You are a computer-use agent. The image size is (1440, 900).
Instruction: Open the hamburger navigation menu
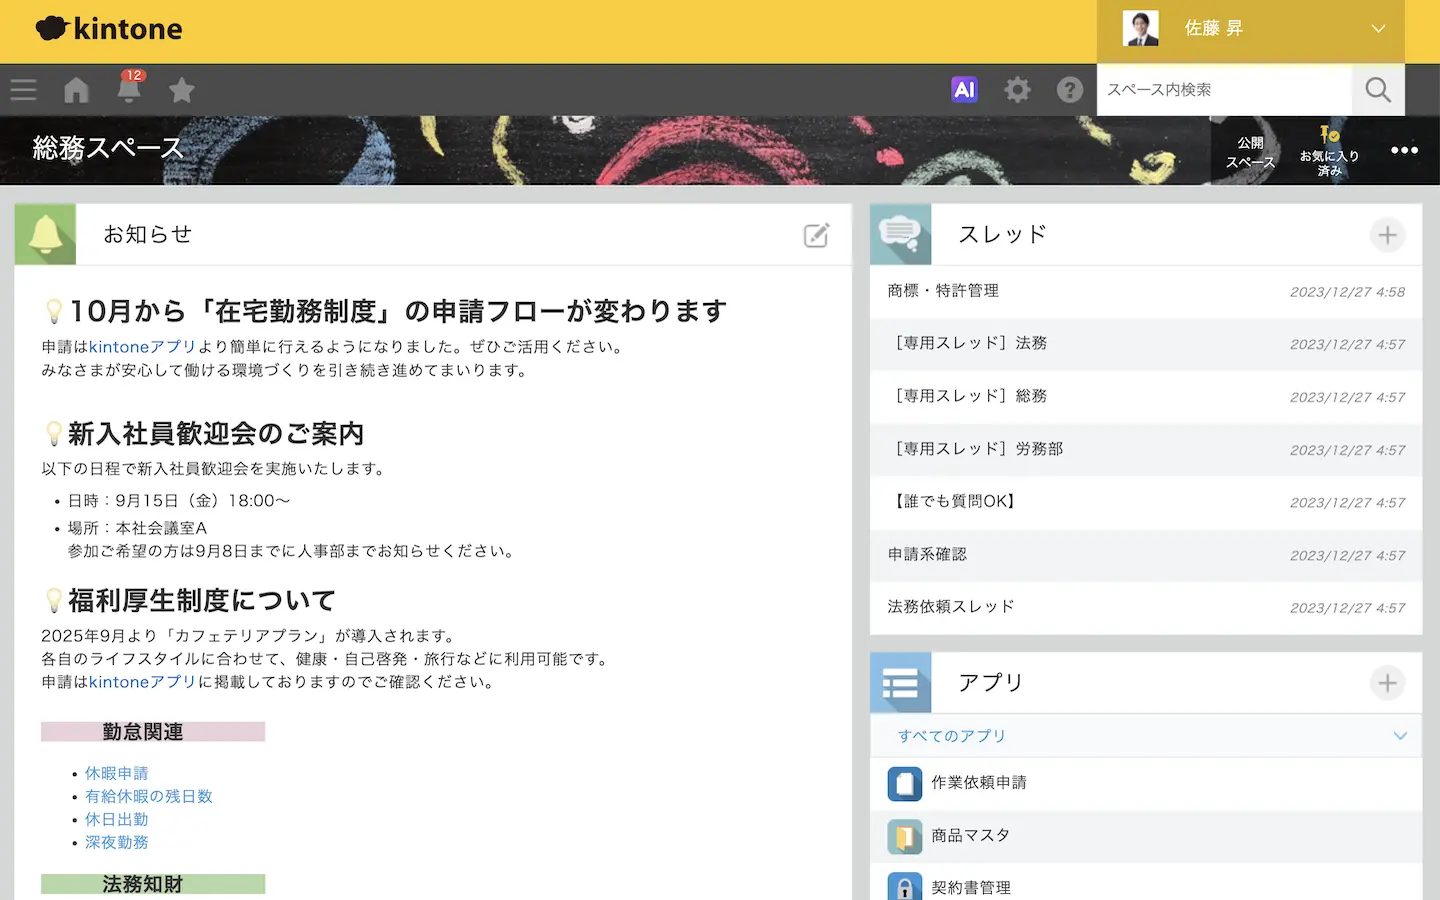[x=23, y=90]
